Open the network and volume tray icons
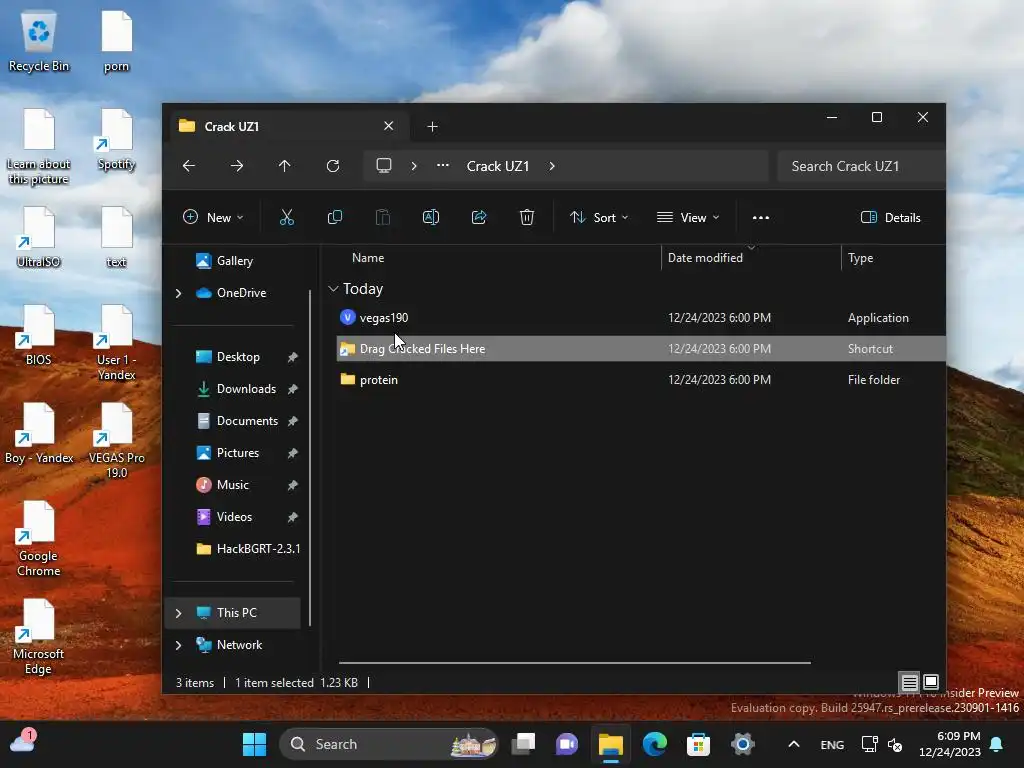 pyautogui.click(x=882, y=744)
